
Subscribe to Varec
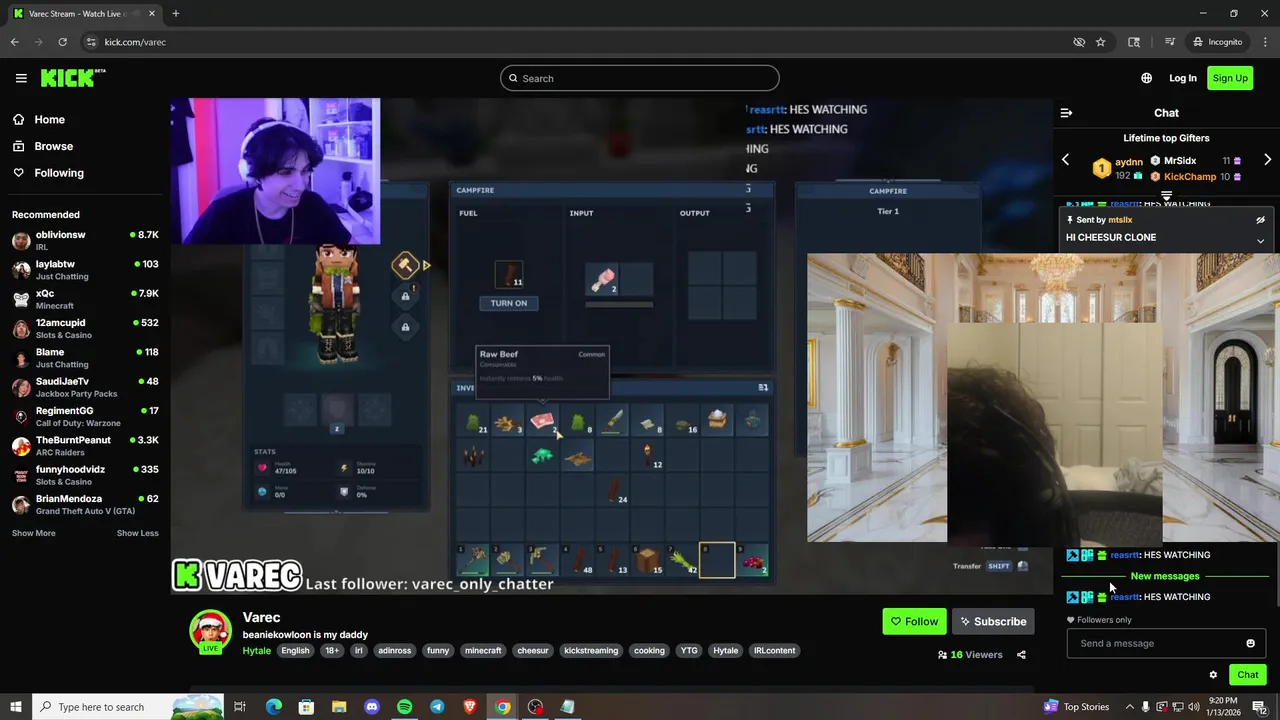pyautogui.click(x=993, y=621)
